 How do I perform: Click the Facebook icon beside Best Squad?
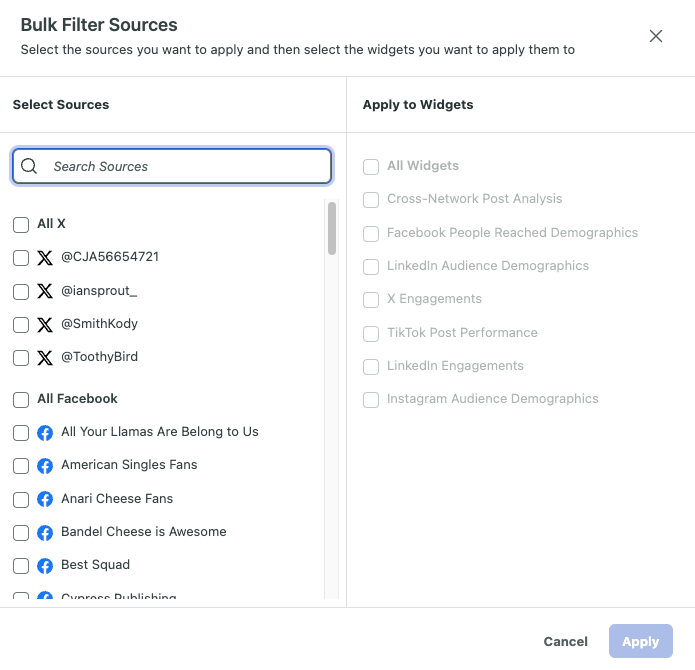tap(45, 566)
